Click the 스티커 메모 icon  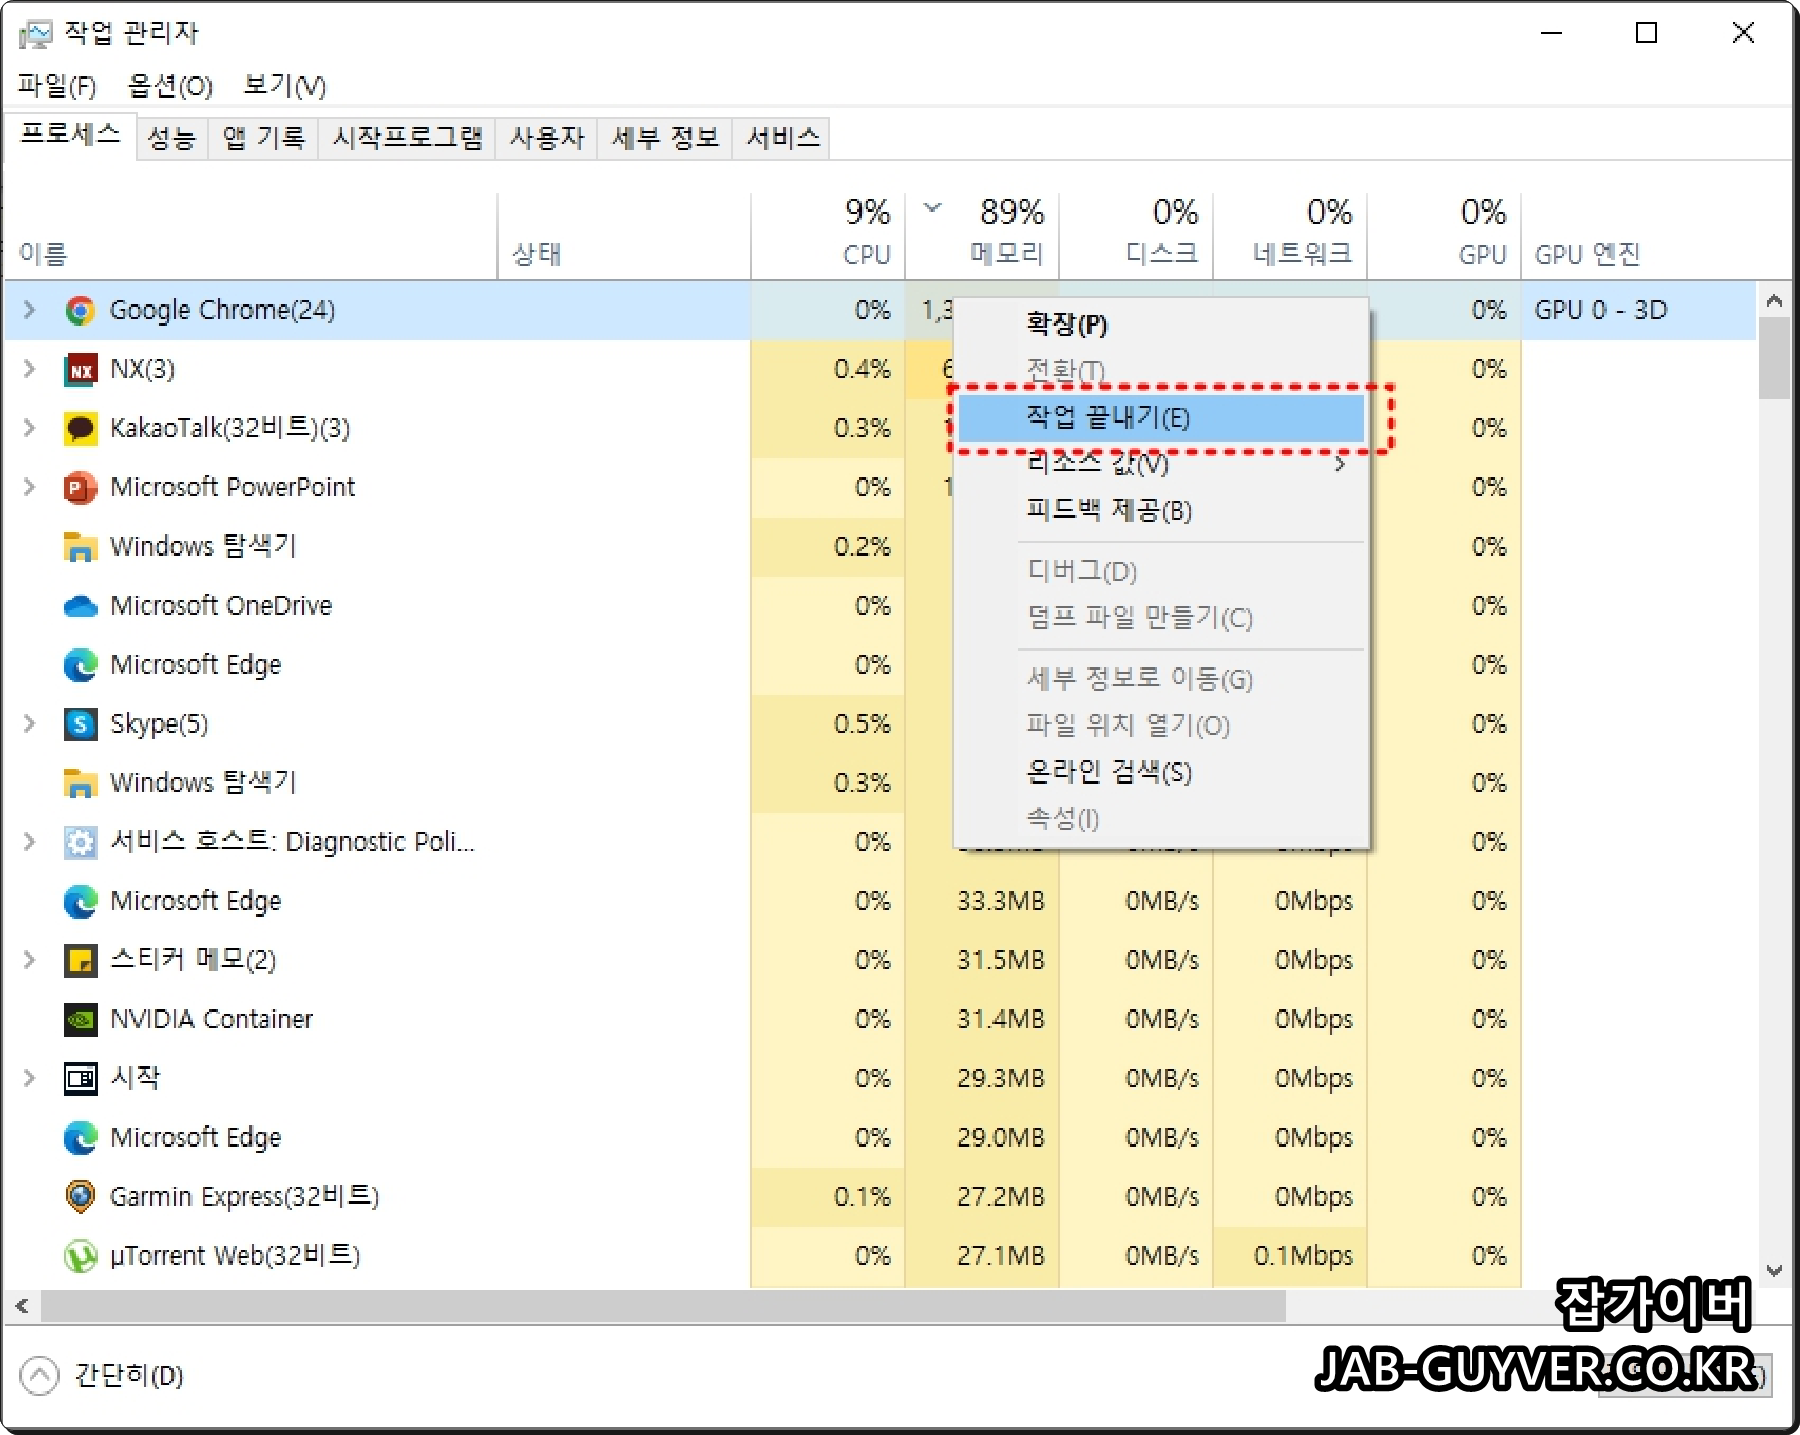coord(80,961)
